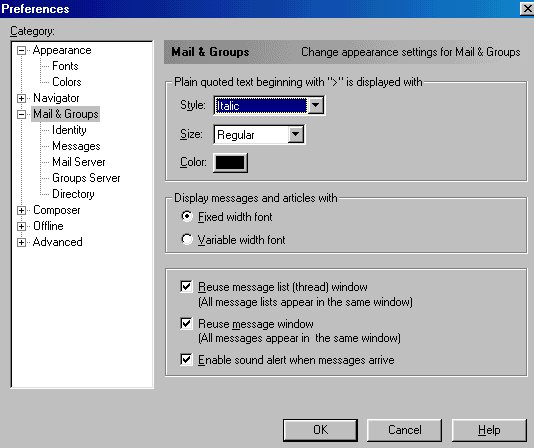Toggle the Reuse message window checkbox
Viewport: 534px width, 448px height.
(x=186, y=323)
